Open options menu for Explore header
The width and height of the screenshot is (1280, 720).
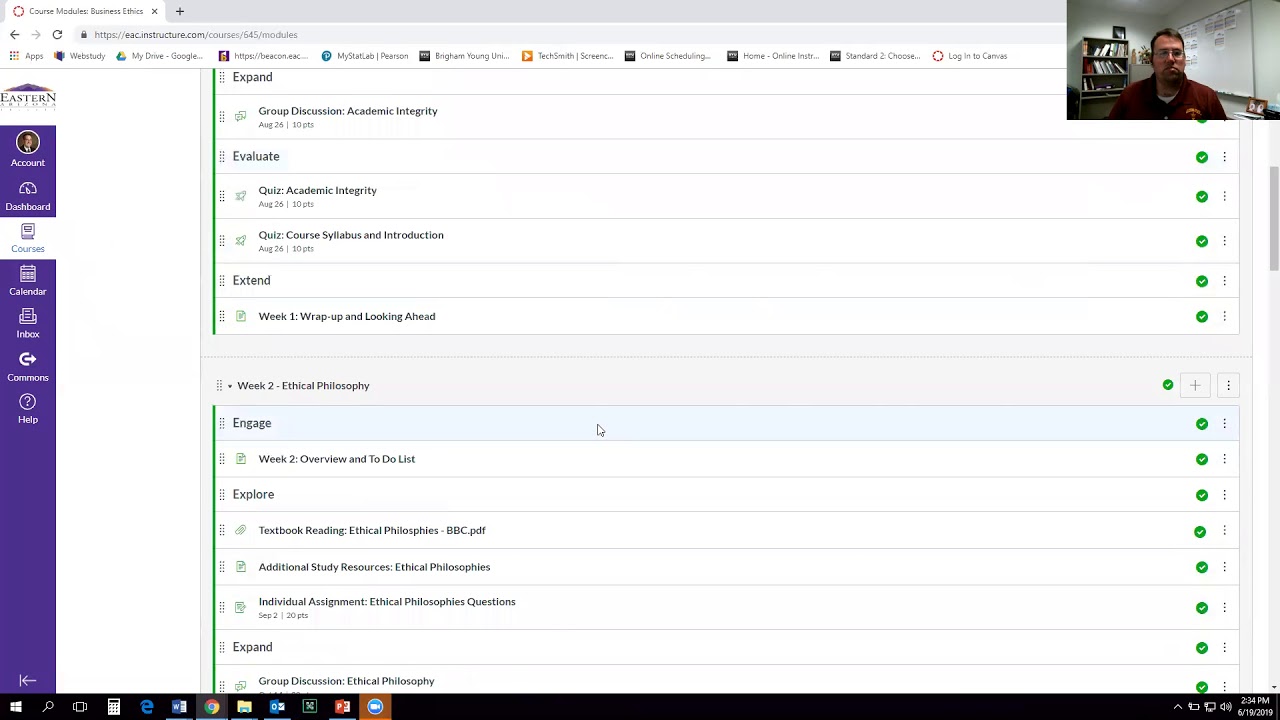pos(1224,495)
